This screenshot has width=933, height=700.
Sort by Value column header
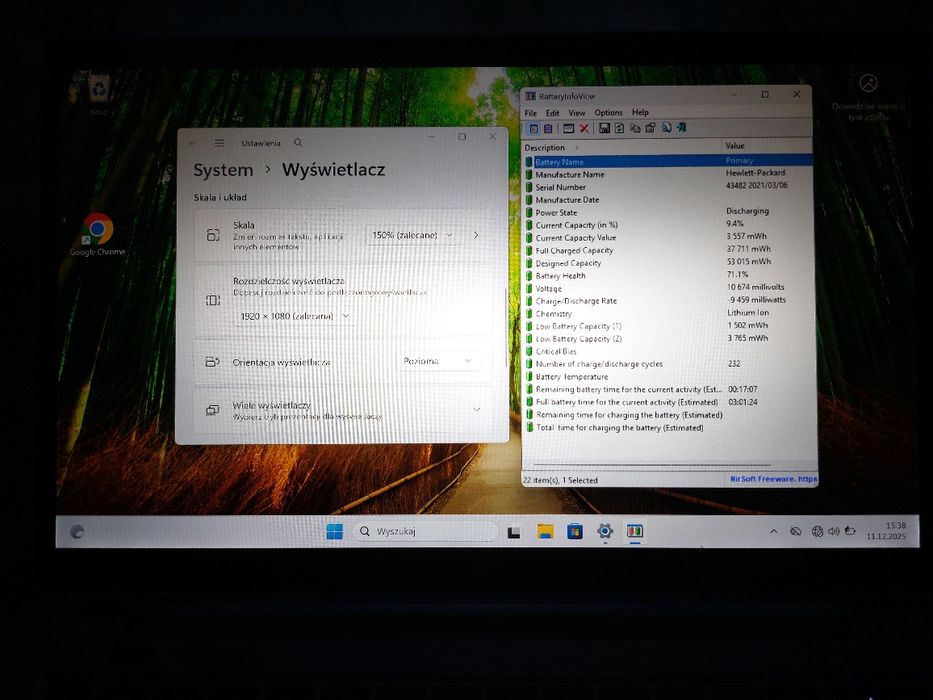pos(767,146)
